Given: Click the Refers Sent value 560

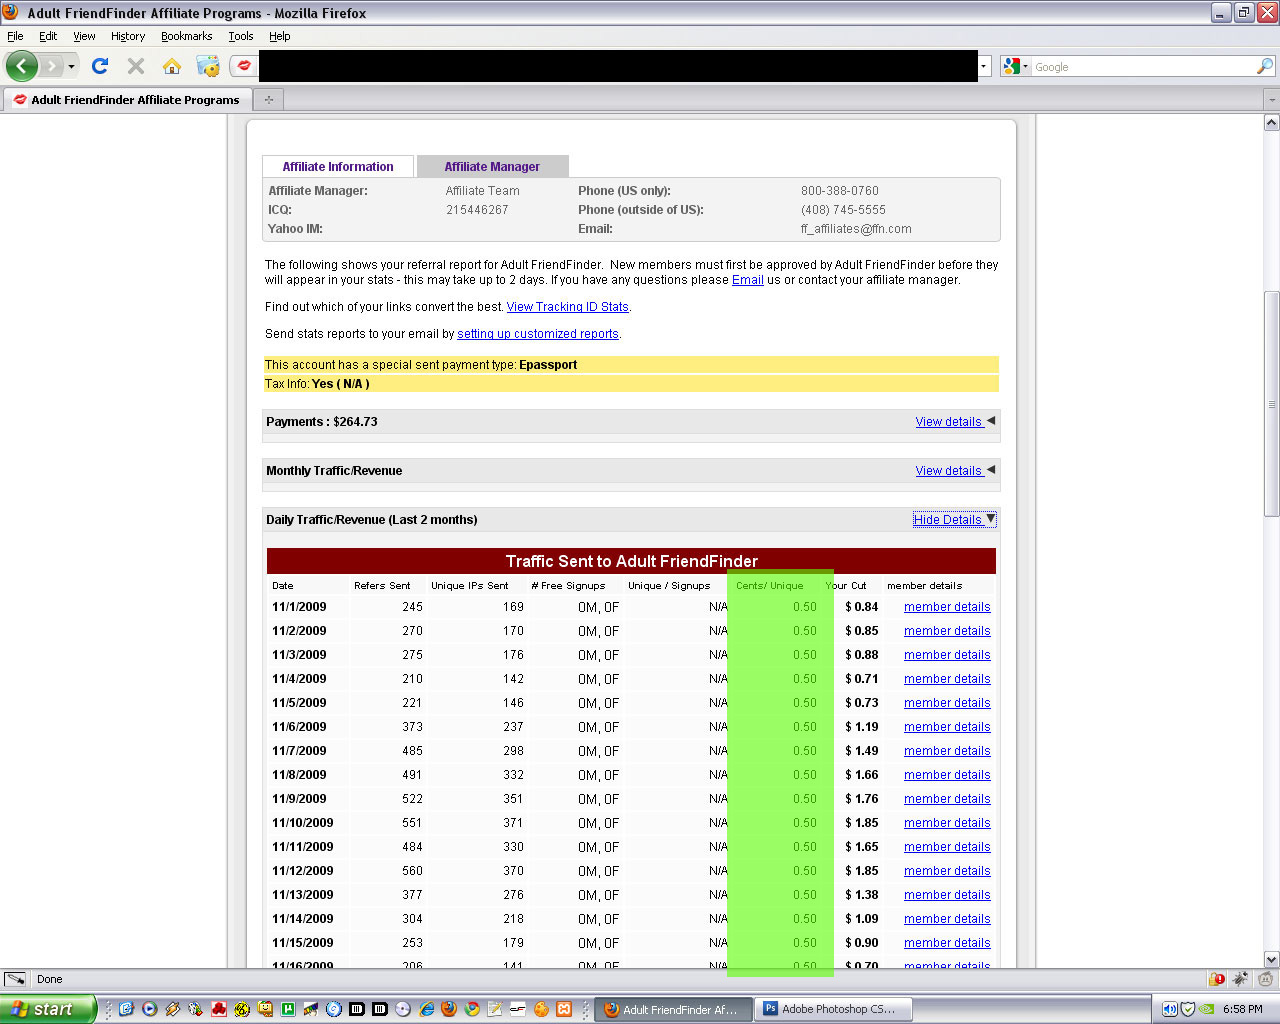Looking at the screenshot, I should (x=412, y=871).
